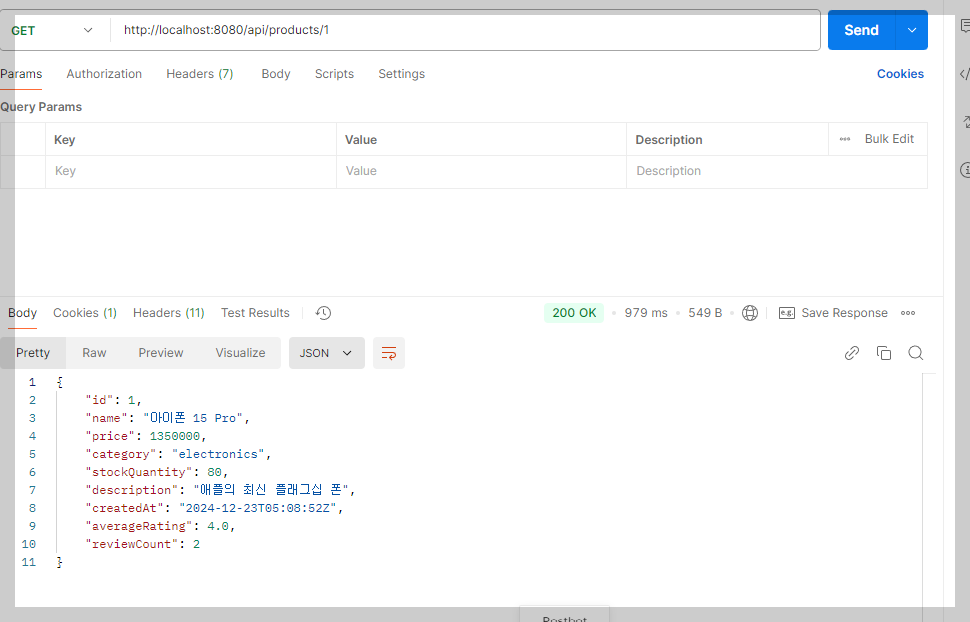Click the reviewCount value 2
This screenshot has height=622, width=970.
click(x=196, y=544)
